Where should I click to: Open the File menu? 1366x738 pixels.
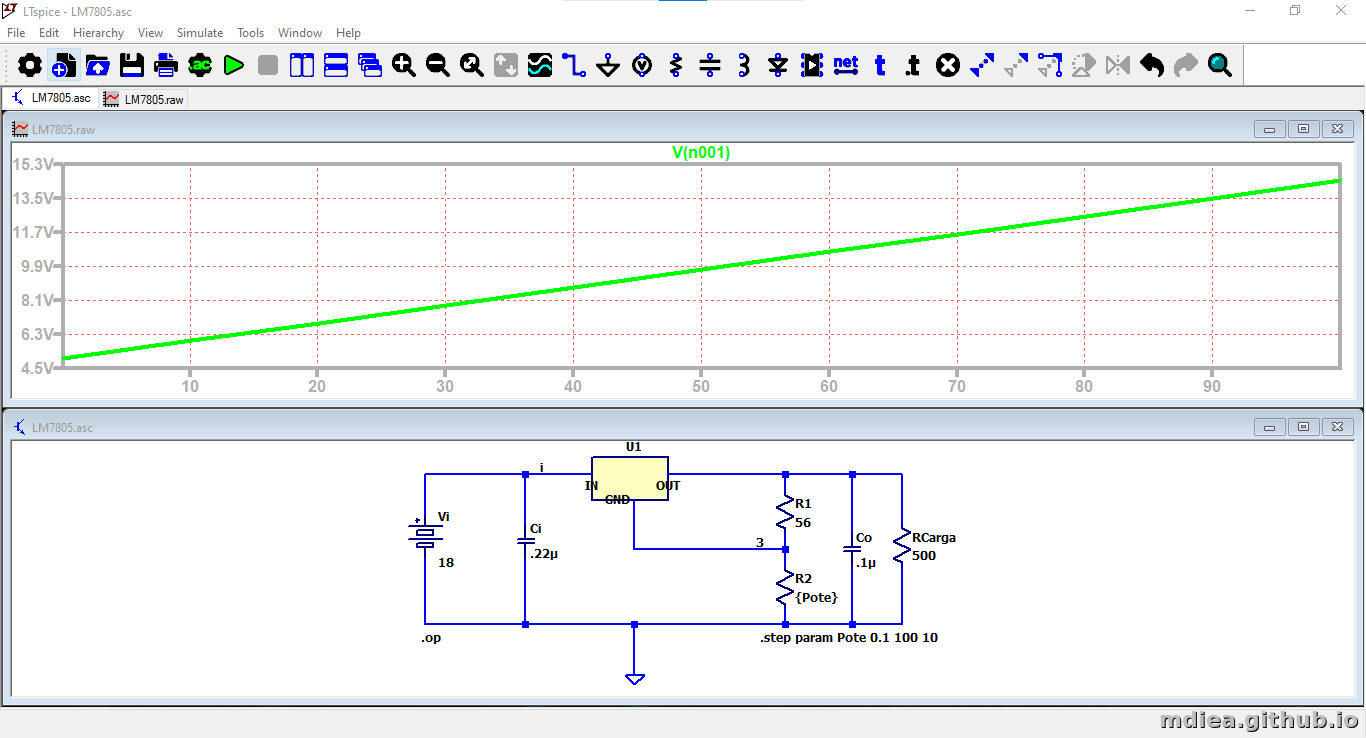click(16, 33)
